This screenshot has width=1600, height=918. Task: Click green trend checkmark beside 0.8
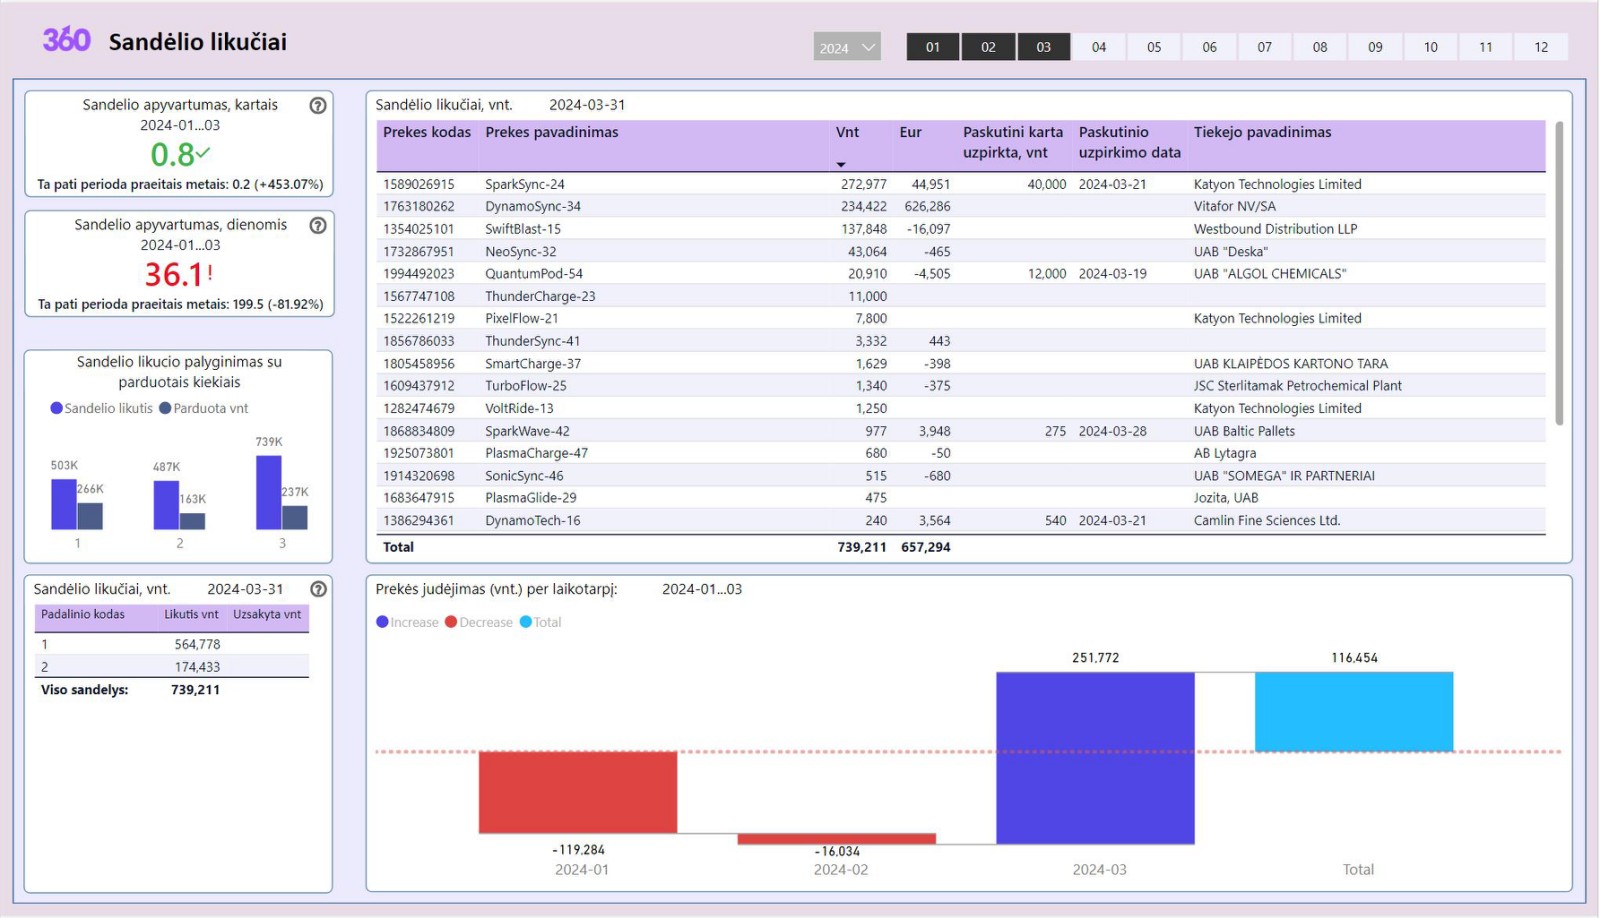pyautogui.click(x=203, y=153)
